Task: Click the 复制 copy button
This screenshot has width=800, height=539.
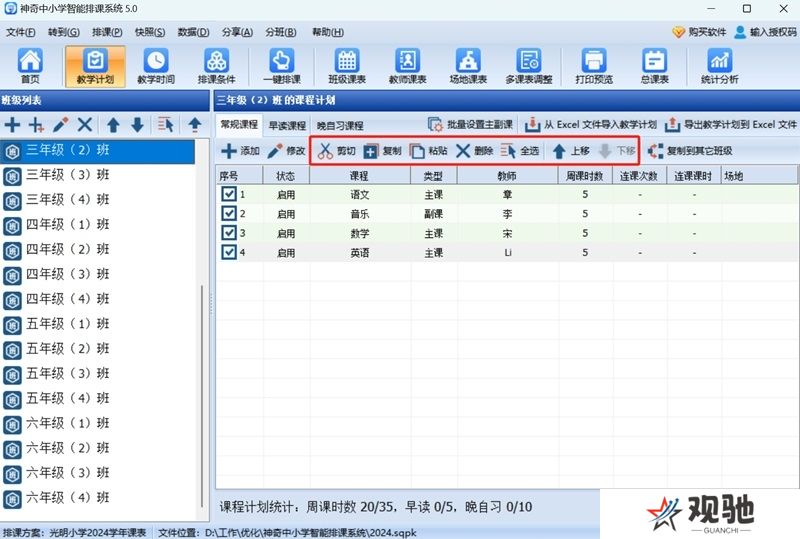Action: click(x=383, y=151)
